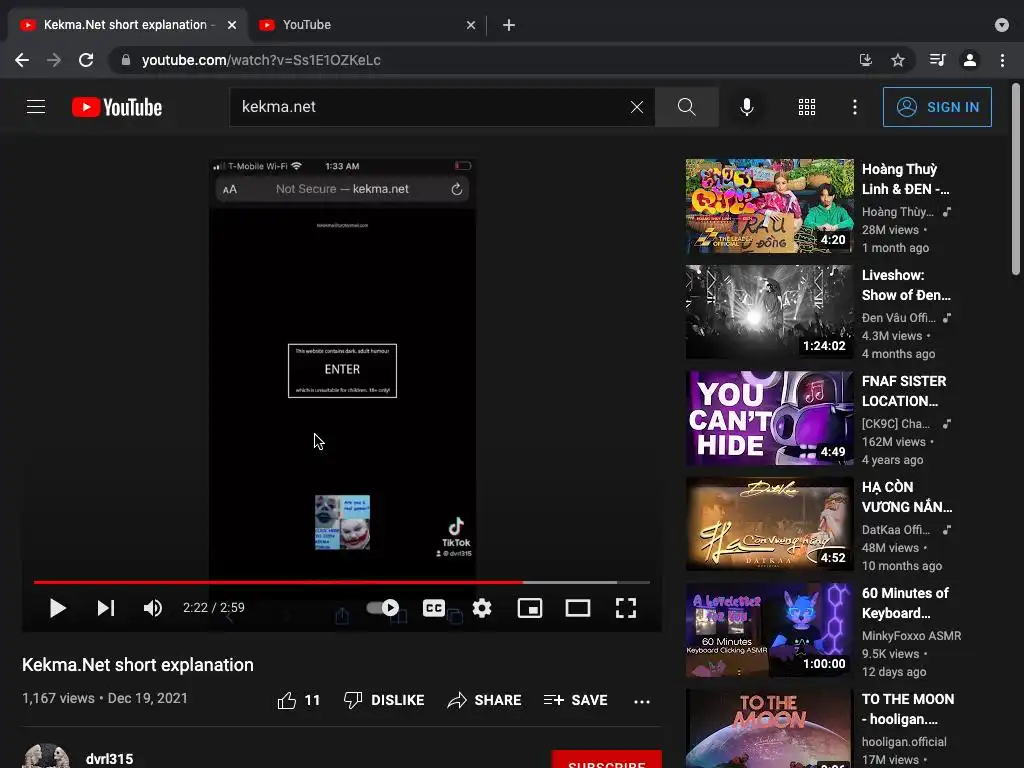Click MinkyFoxxo ASMR channel name

[x=911, y=635]
